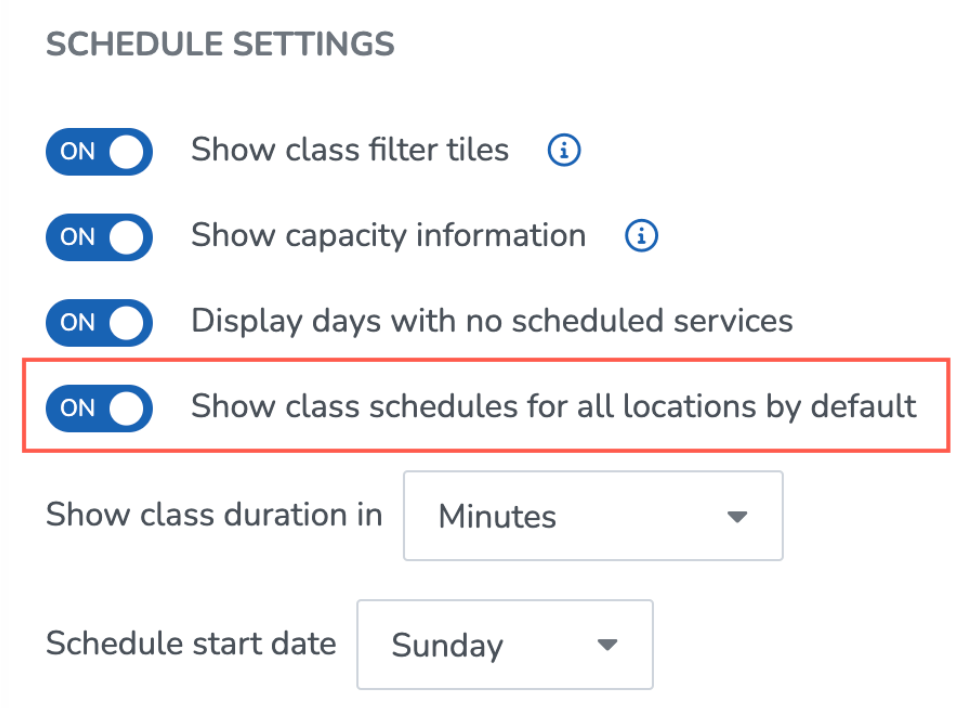
Task: Click Show class schedules for all locations text
Action: (x=554, y=407)
